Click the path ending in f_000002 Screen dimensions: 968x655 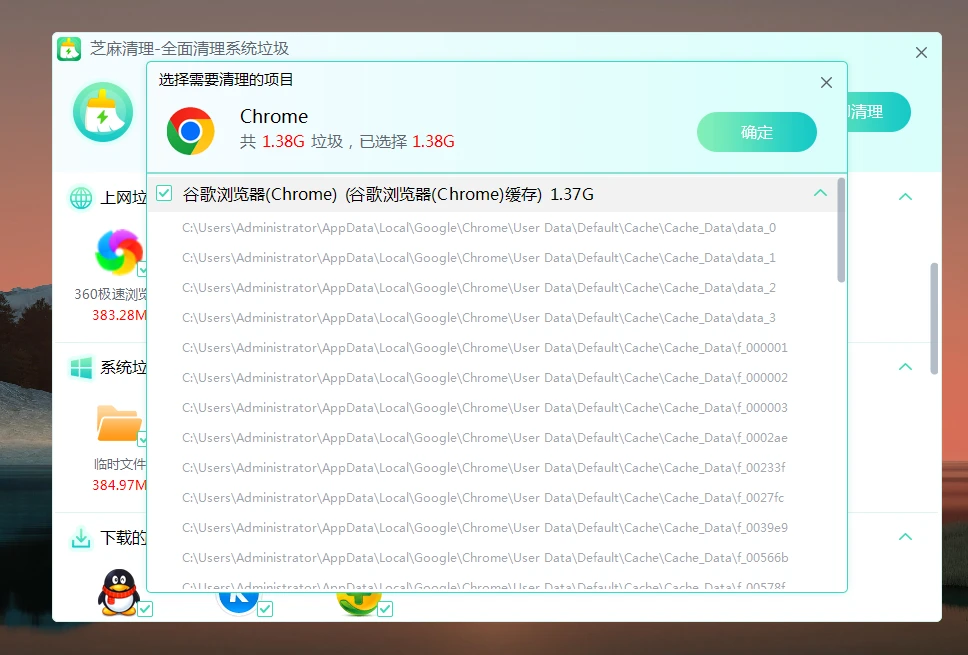tap(485, 378)
